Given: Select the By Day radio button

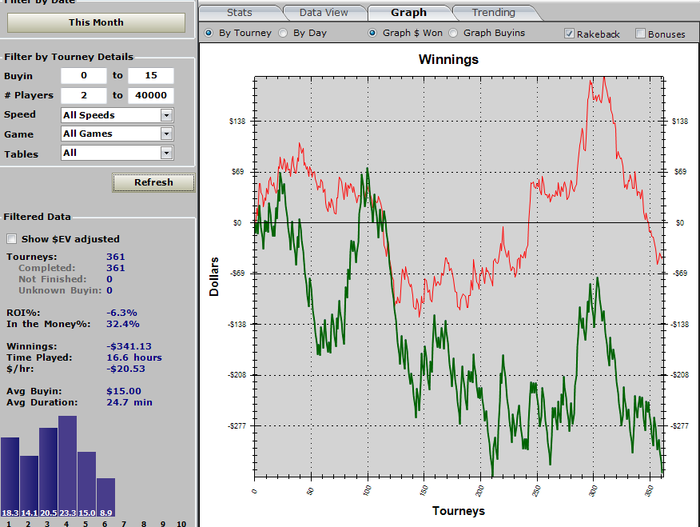Looking at the screenshot, I should click(283, 33).
